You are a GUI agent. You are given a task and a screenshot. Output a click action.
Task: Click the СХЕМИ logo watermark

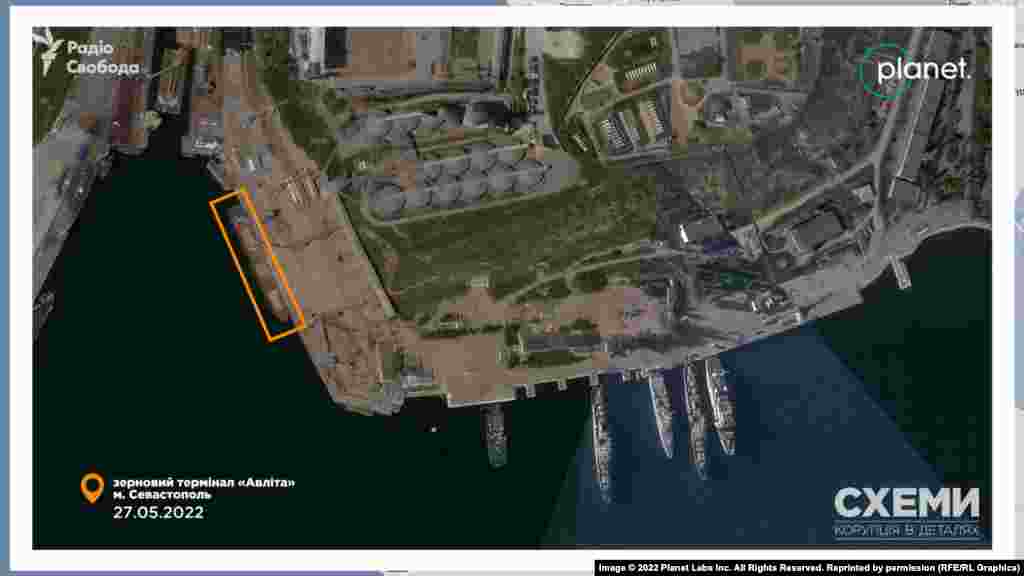tap(906, 503)
